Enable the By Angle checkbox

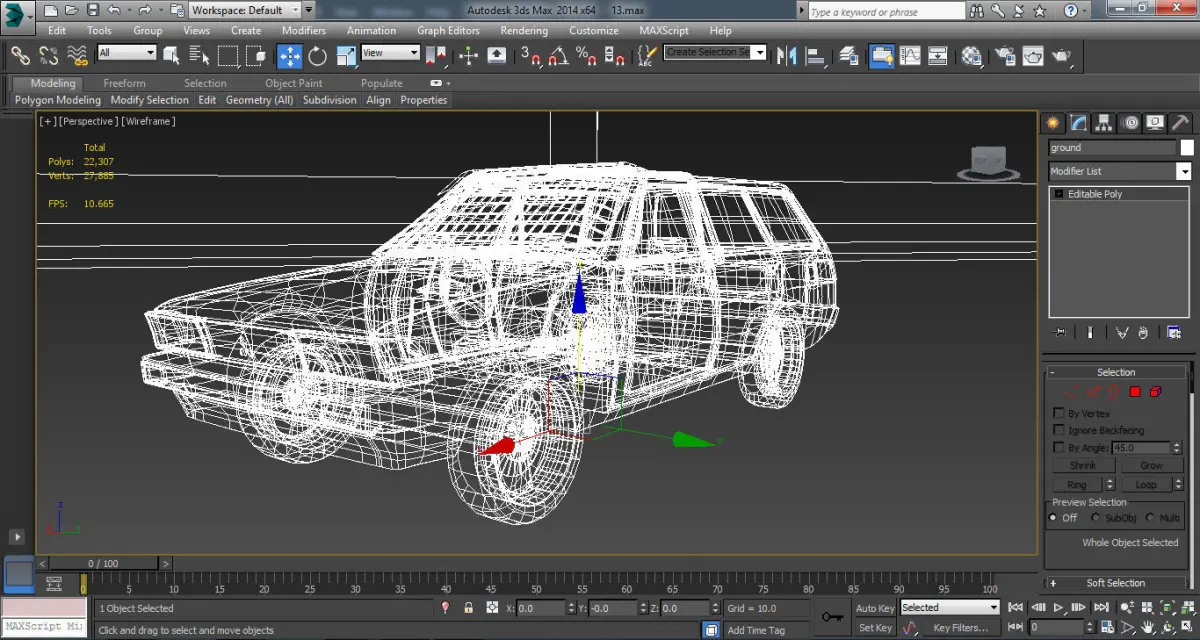(1060, 448)
